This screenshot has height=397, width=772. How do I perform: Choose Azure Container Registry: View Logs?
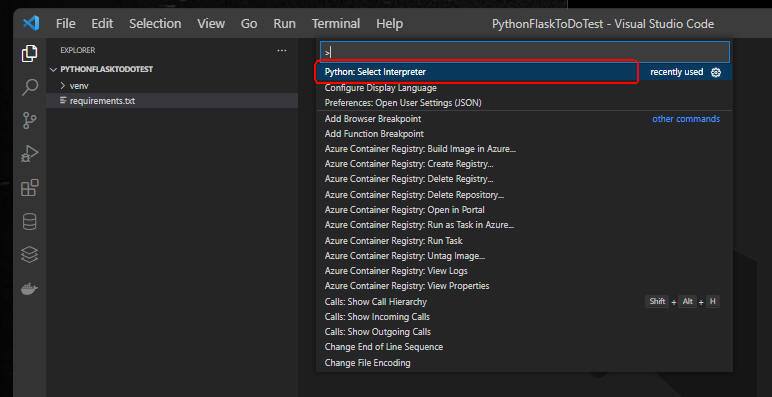point(524,271)
